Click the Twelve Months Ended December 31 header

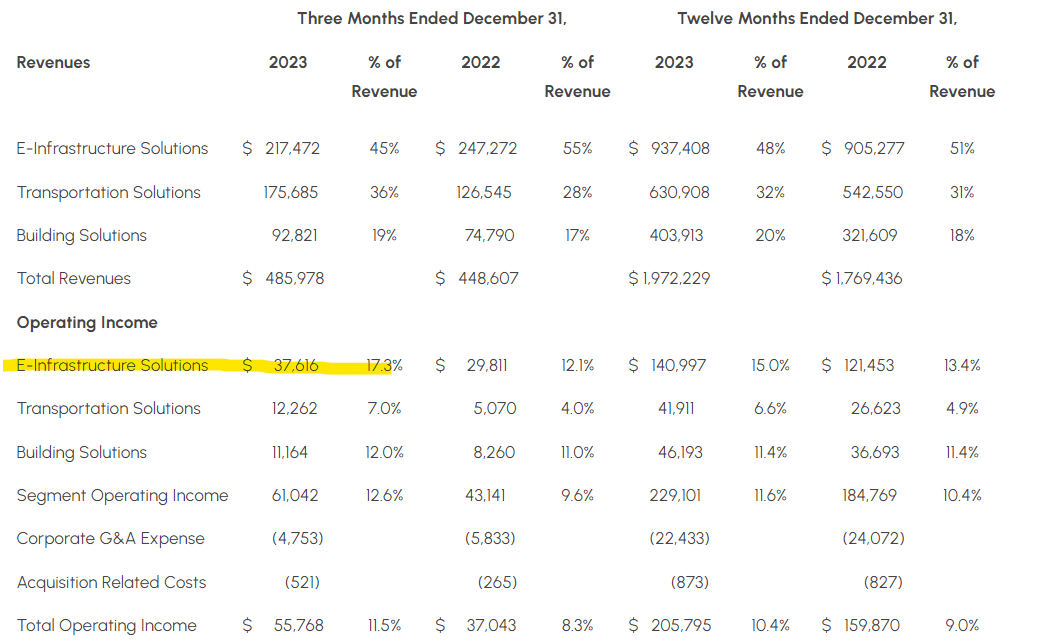pos(817,19)
